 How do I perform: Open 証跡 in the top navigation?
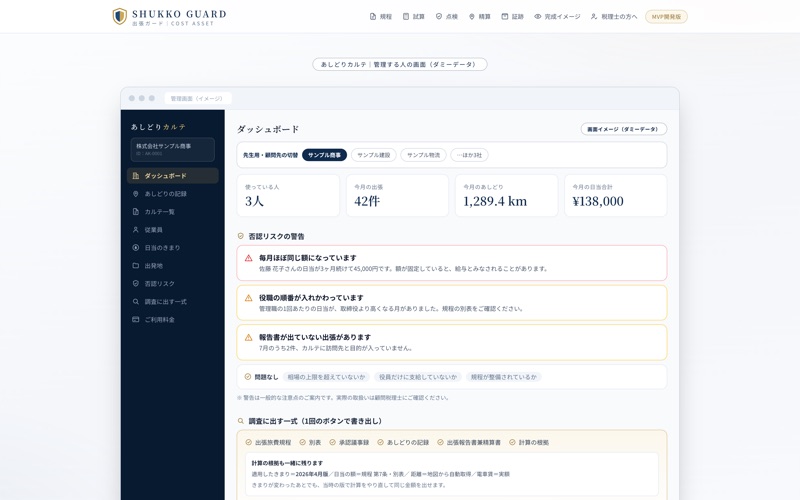[x=513, y=17]
